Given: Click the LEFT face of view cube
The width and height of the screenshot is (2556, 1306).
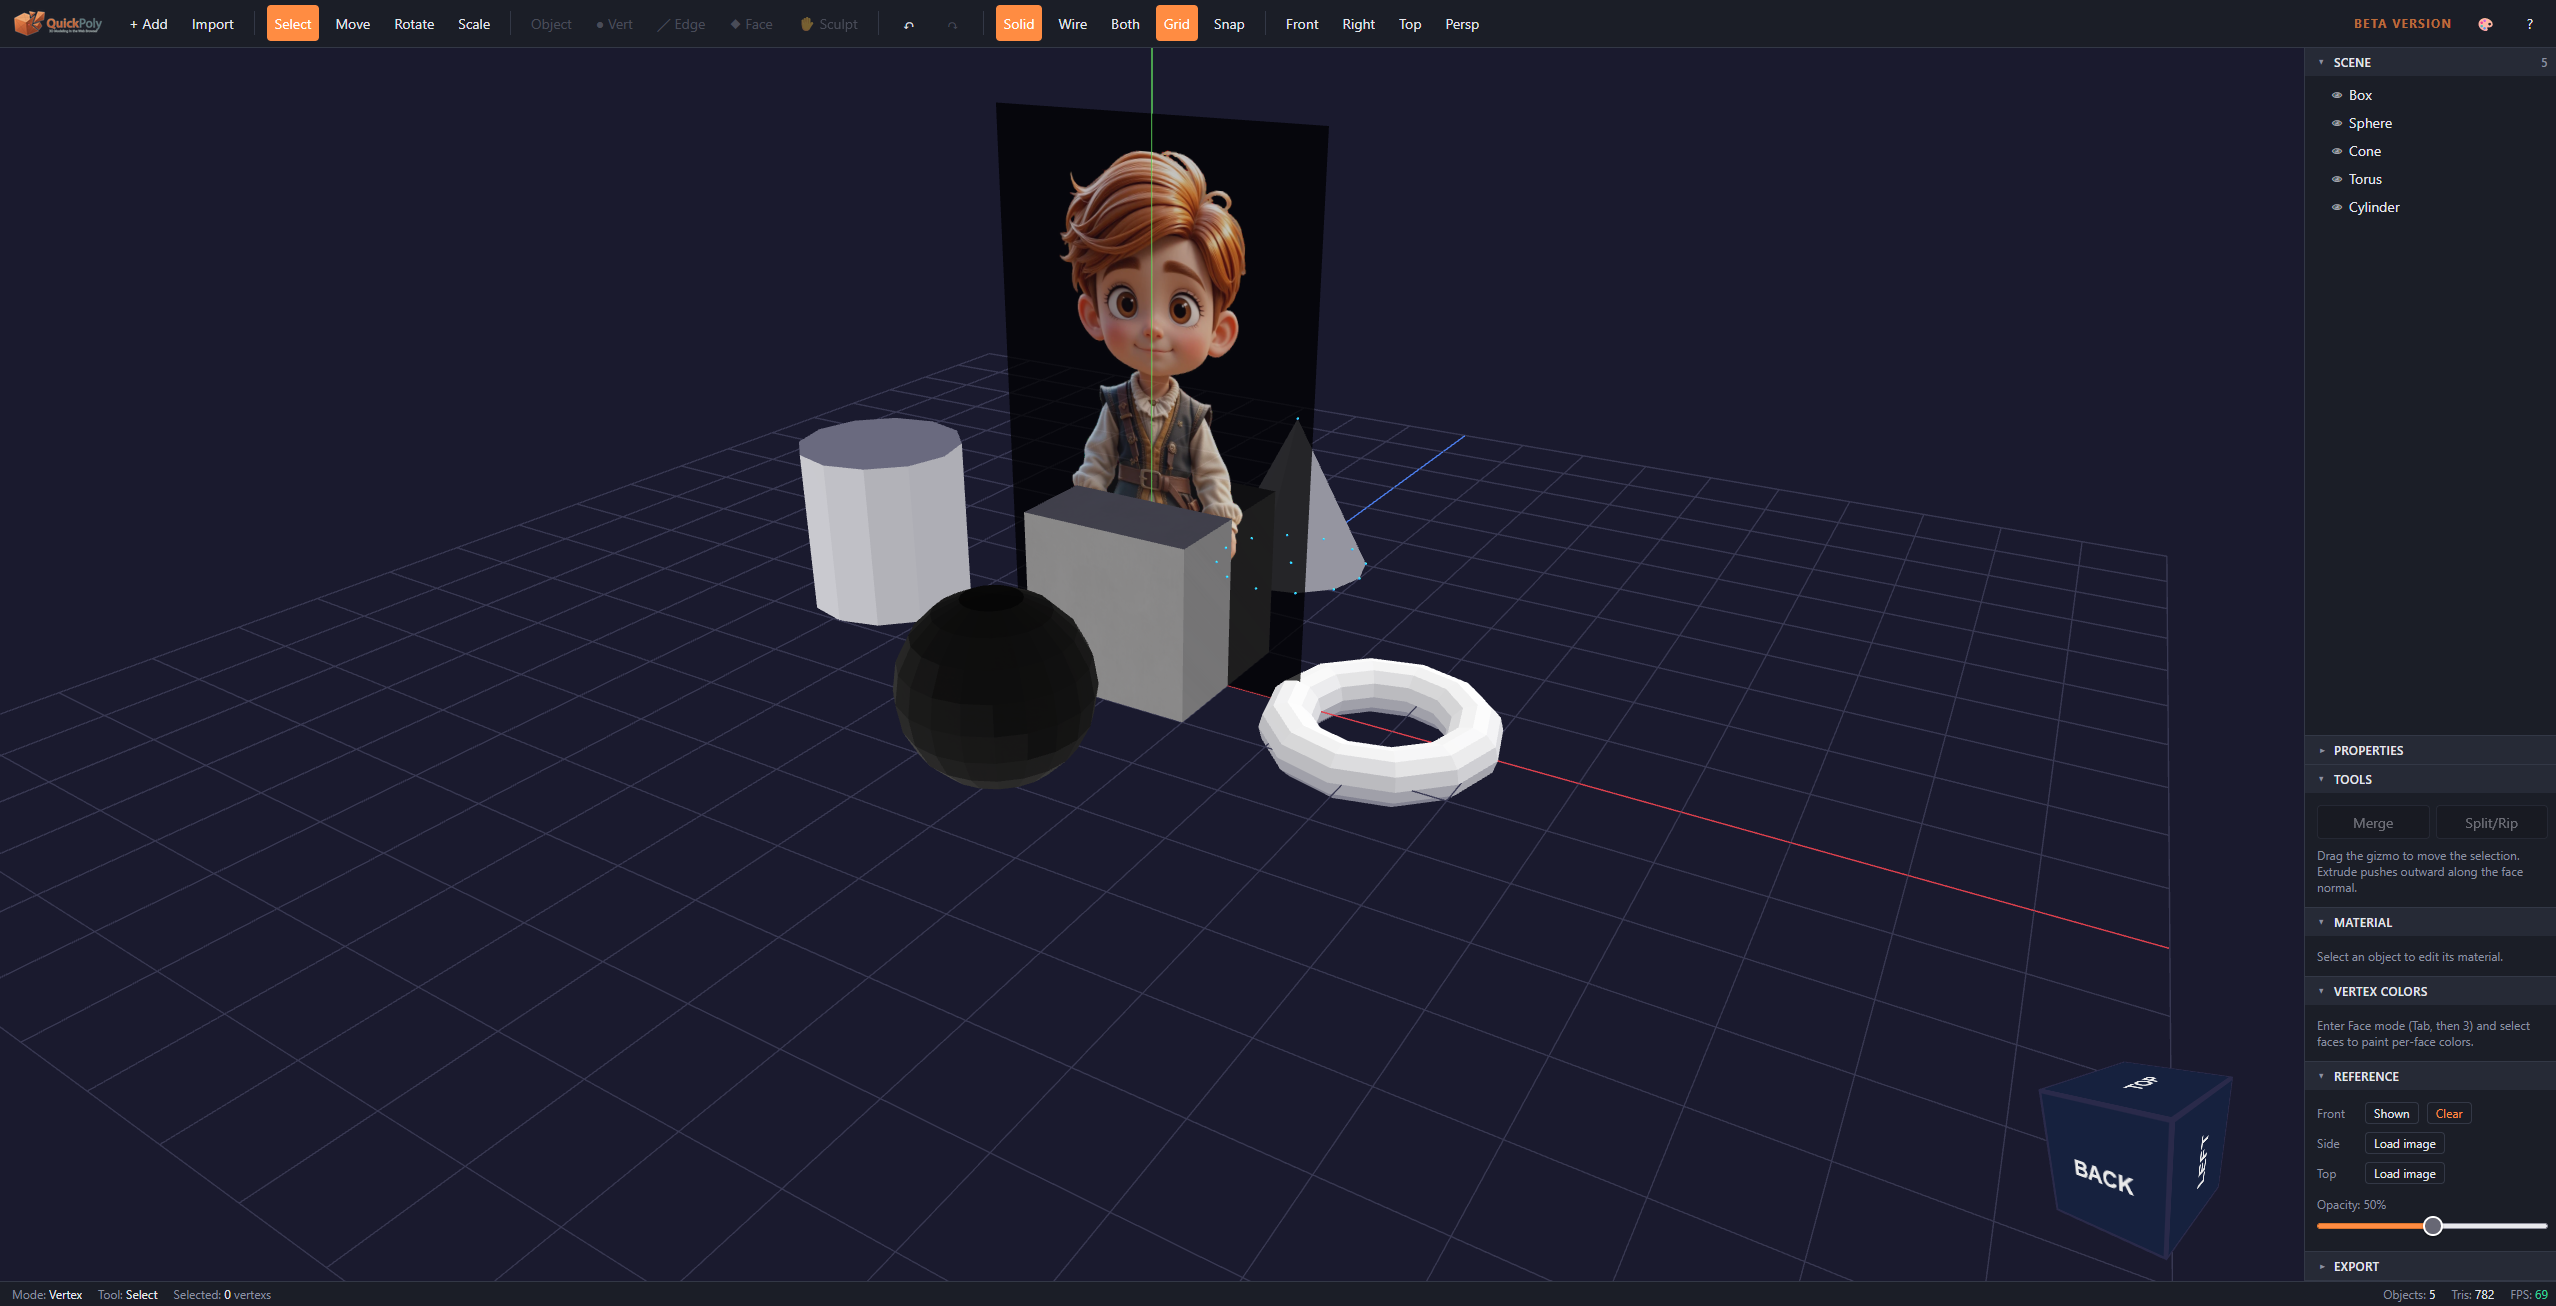Looking at the screenshot, I should point(2201,1162).
